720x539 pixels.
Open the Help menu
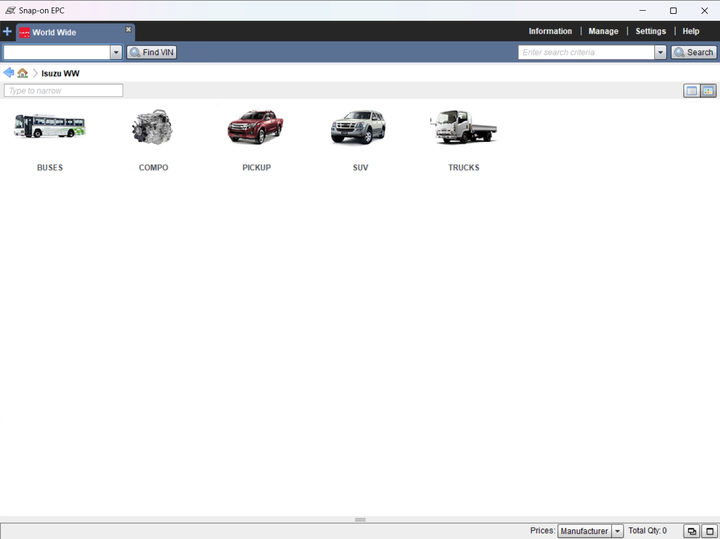coord(691,31)
